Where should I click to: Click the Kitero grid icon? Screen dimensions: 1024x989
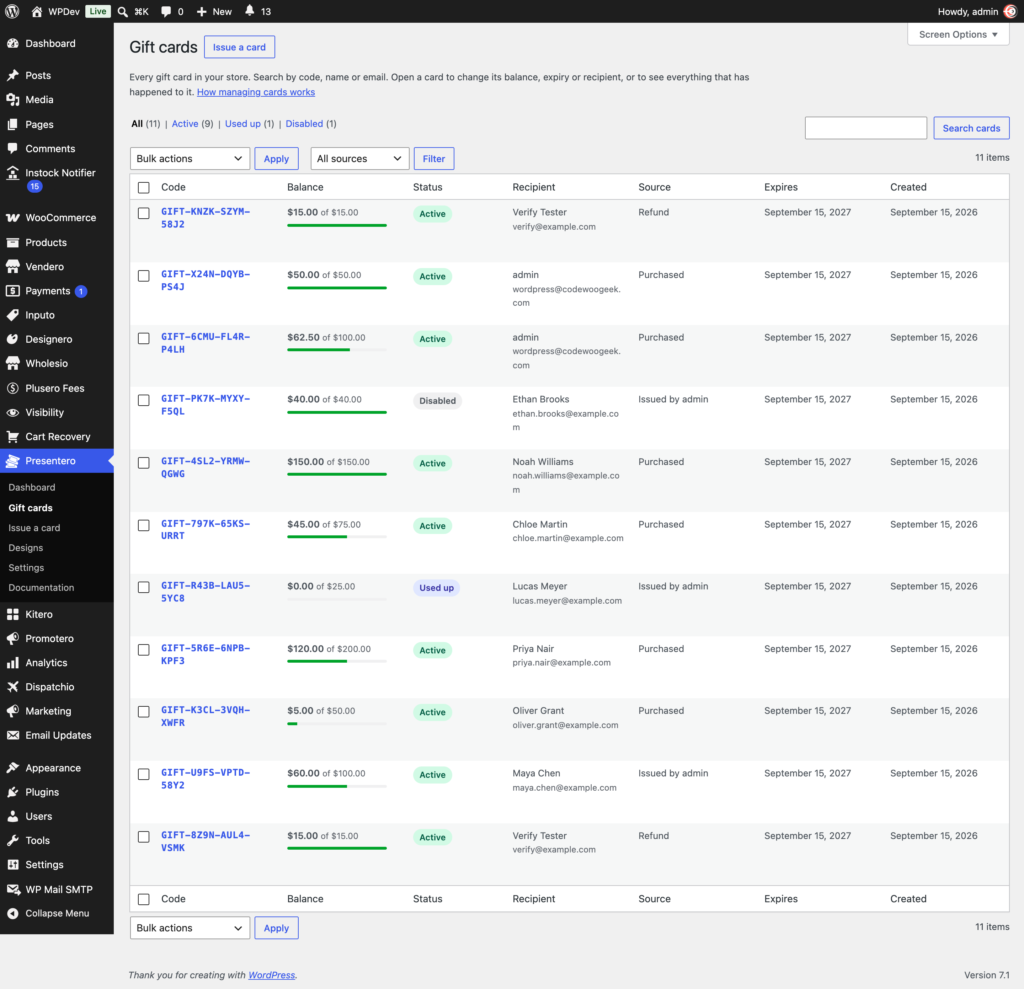point(12,614)
